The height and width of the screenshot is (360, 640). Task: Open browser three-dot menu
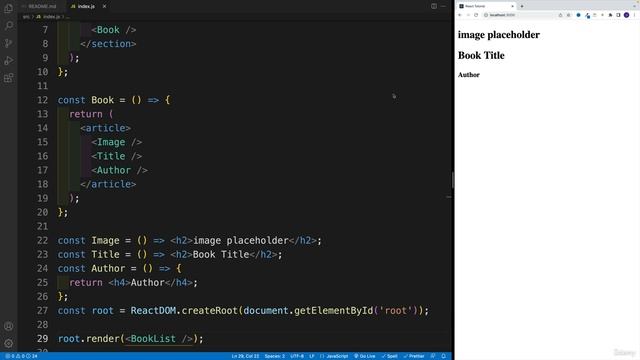coord(635,15)
